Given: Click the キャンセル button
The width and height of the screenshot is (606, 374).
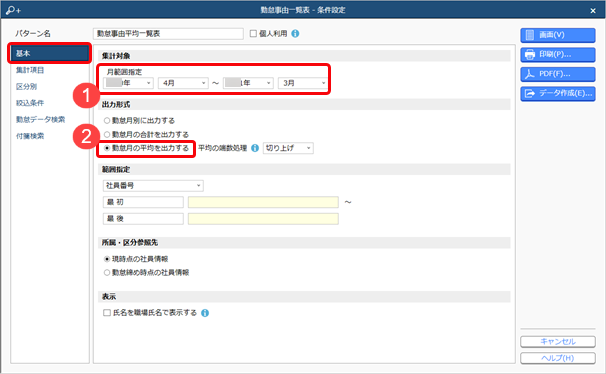Looking at the screenshot, I should [x=558, y=342].
